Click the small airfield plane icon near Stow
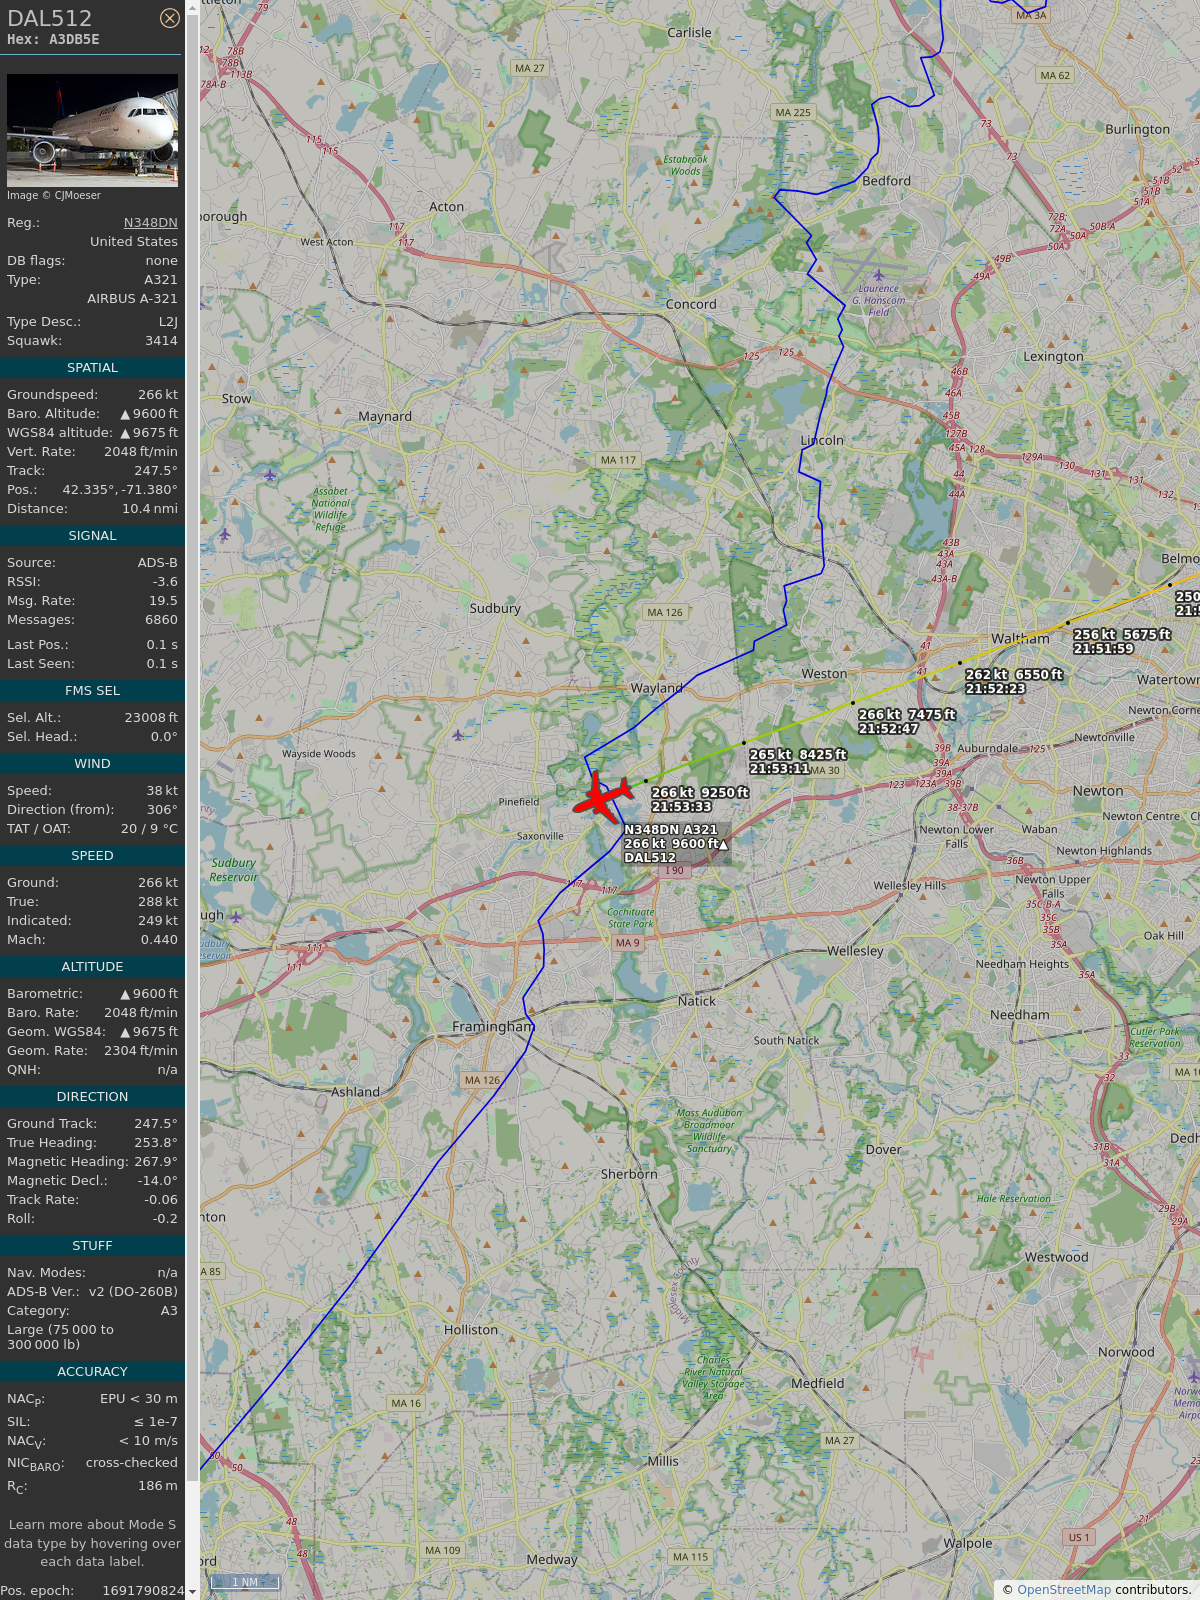 coord(270,475)
